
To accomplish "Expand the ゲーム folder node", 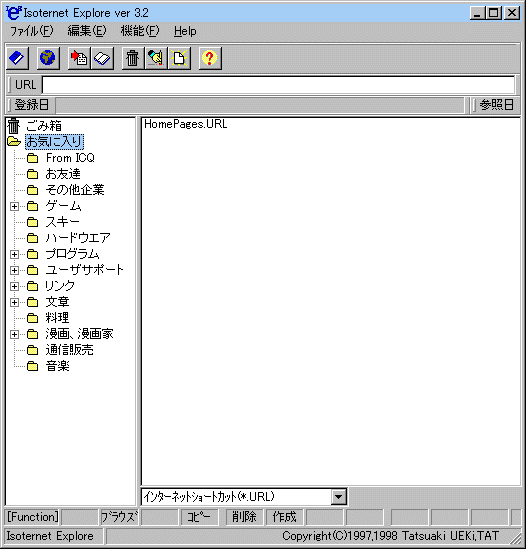I will 14,206.
